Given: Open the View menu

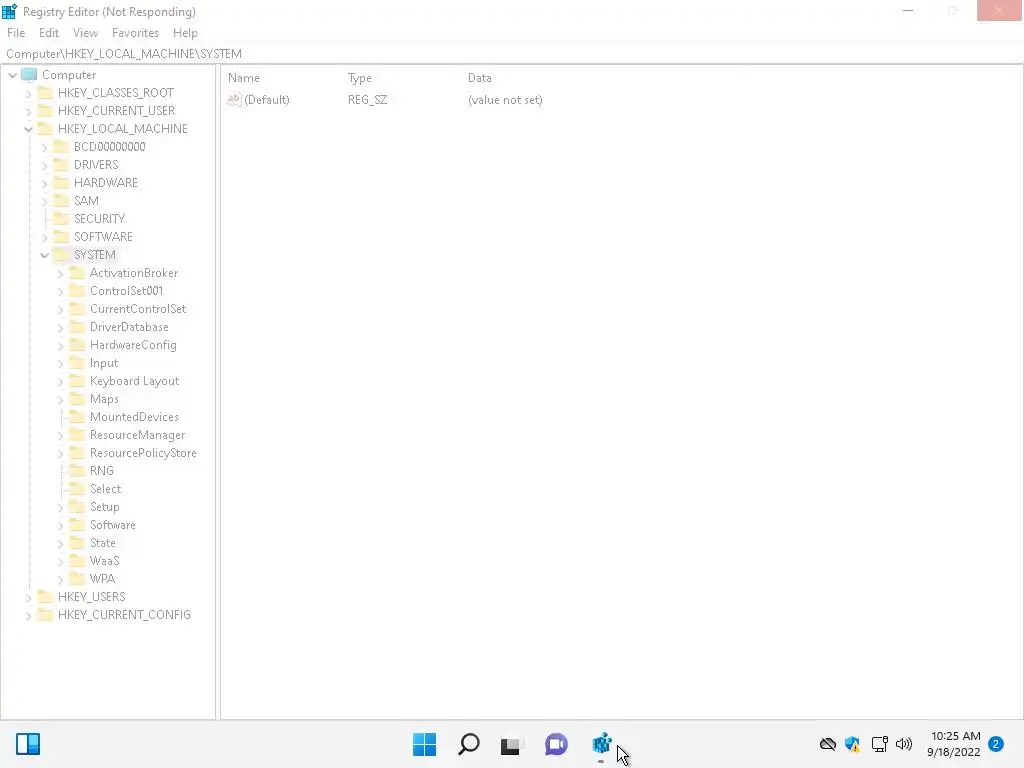Looking at the screenshot, I should 86,33.
